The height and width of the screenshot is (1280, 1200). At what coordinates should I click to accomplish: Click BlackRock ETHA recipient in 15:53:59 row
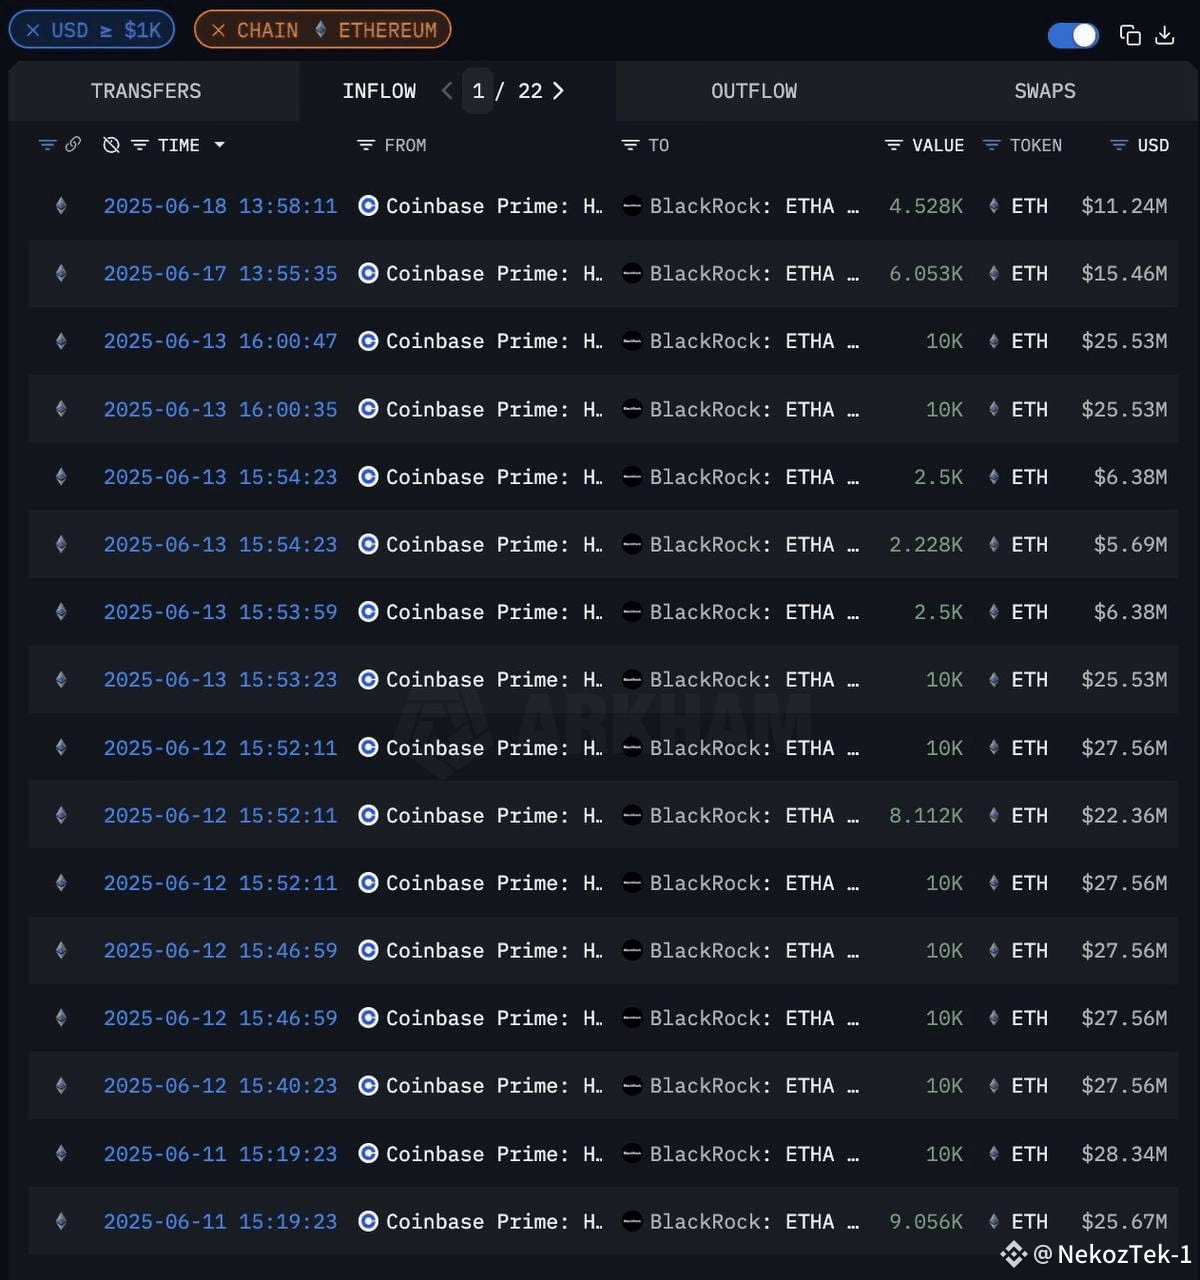[x=740, y=612]
